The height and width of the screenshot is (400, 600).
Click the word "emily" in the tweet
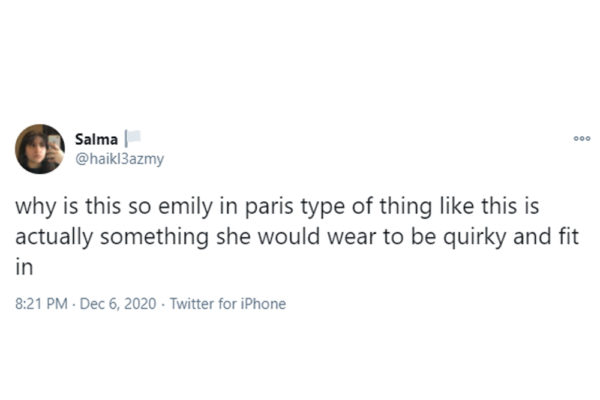coord(185,207)
